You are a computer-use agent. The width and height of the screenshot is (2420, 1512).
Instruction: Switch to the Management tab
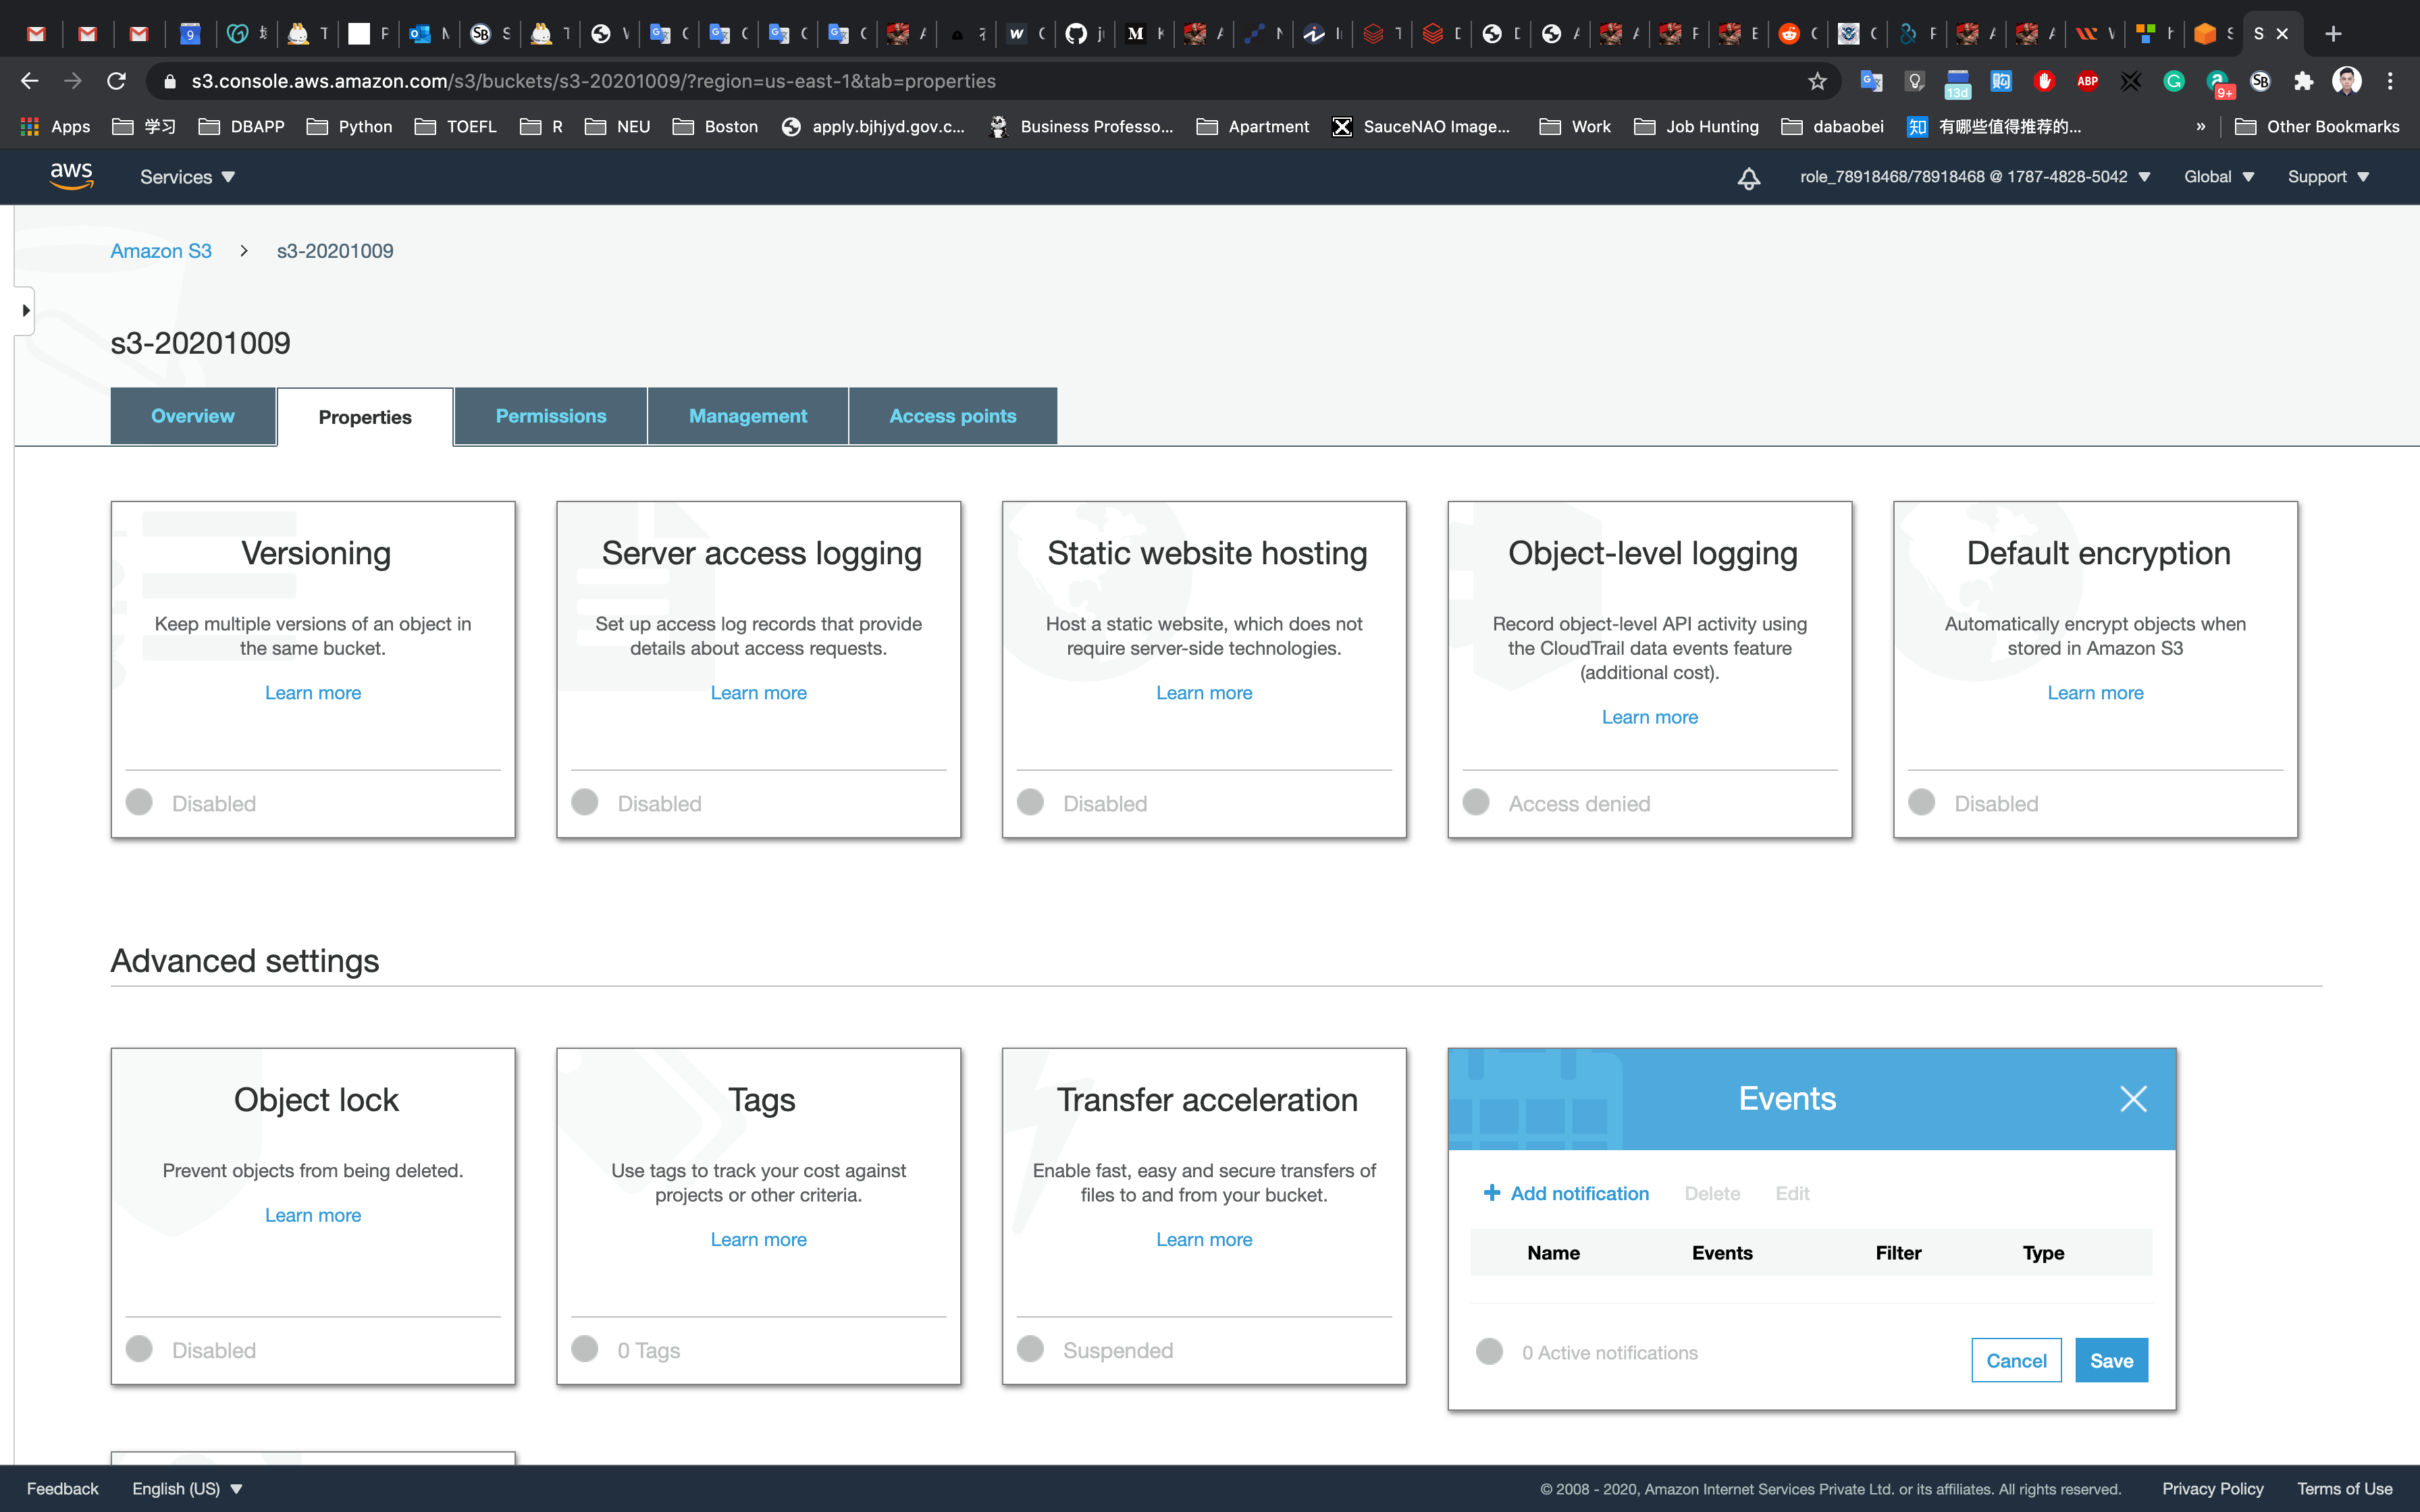click(x=747, y=416)
